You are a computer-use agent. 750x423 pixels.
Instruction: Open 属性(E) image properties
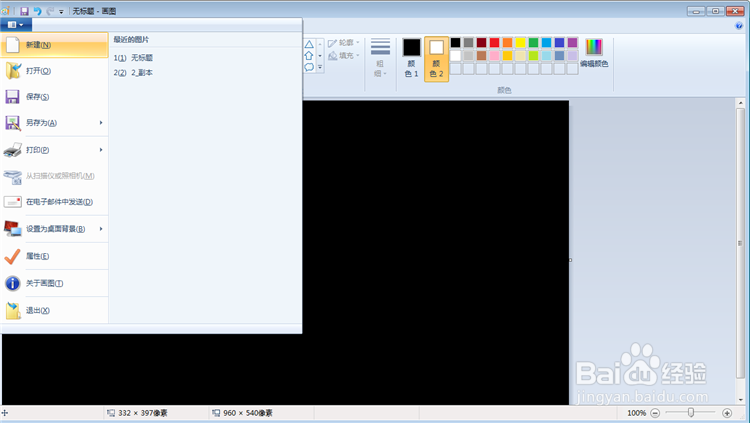click(55, 256)
